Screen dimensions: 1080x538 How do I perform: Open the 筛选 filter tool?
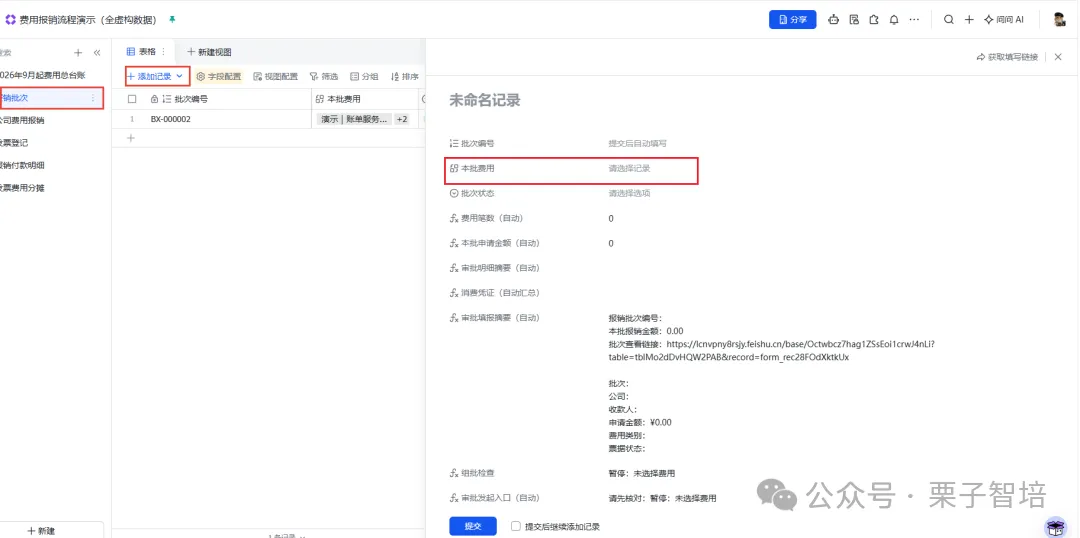click(324, 76)
